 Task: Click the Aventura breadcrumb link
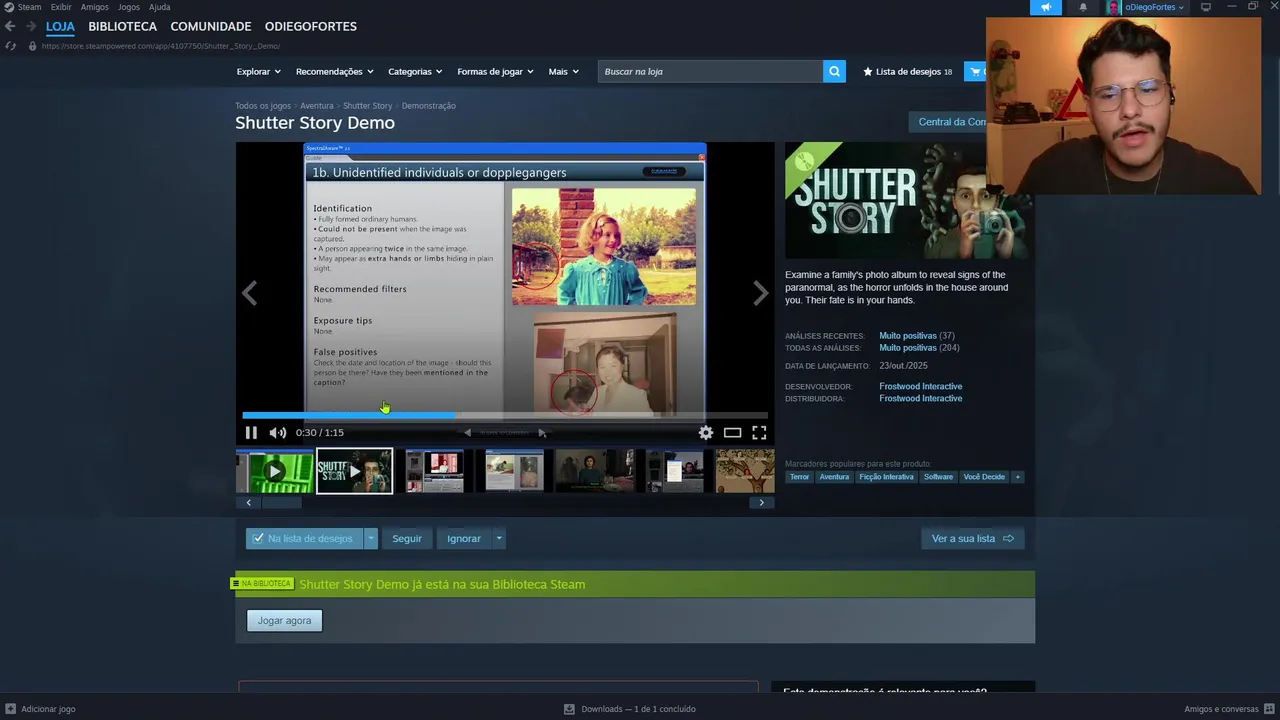pos(317,105)
